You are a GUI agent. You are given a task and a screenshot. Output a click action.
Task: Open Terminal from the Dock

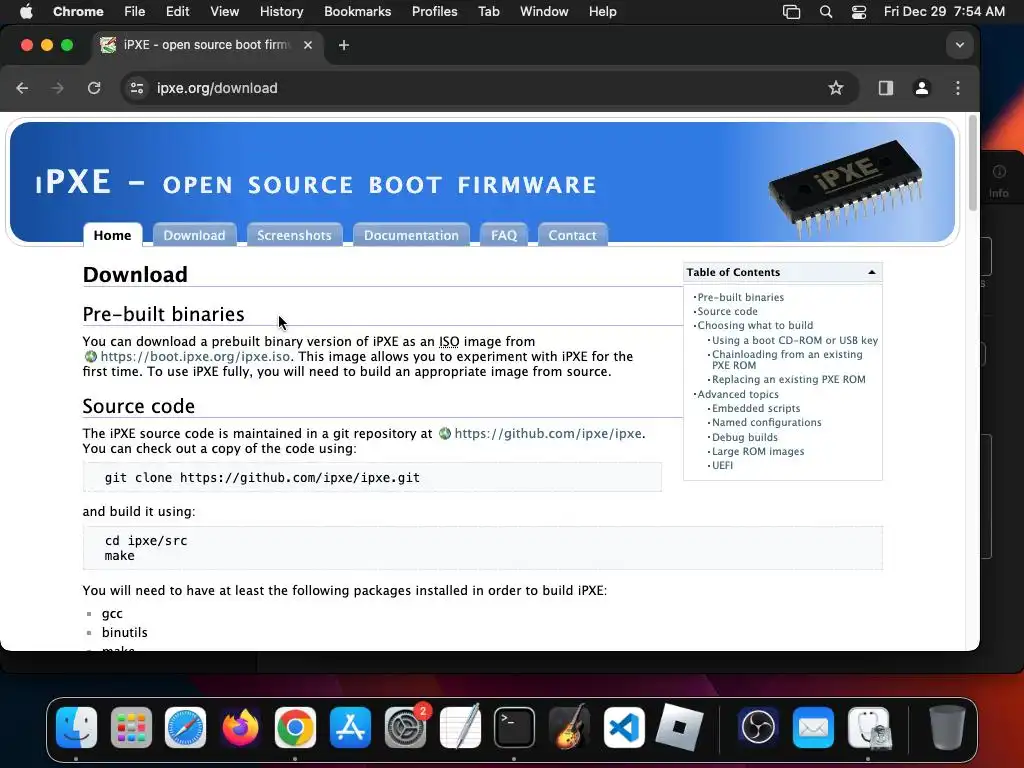514,727
